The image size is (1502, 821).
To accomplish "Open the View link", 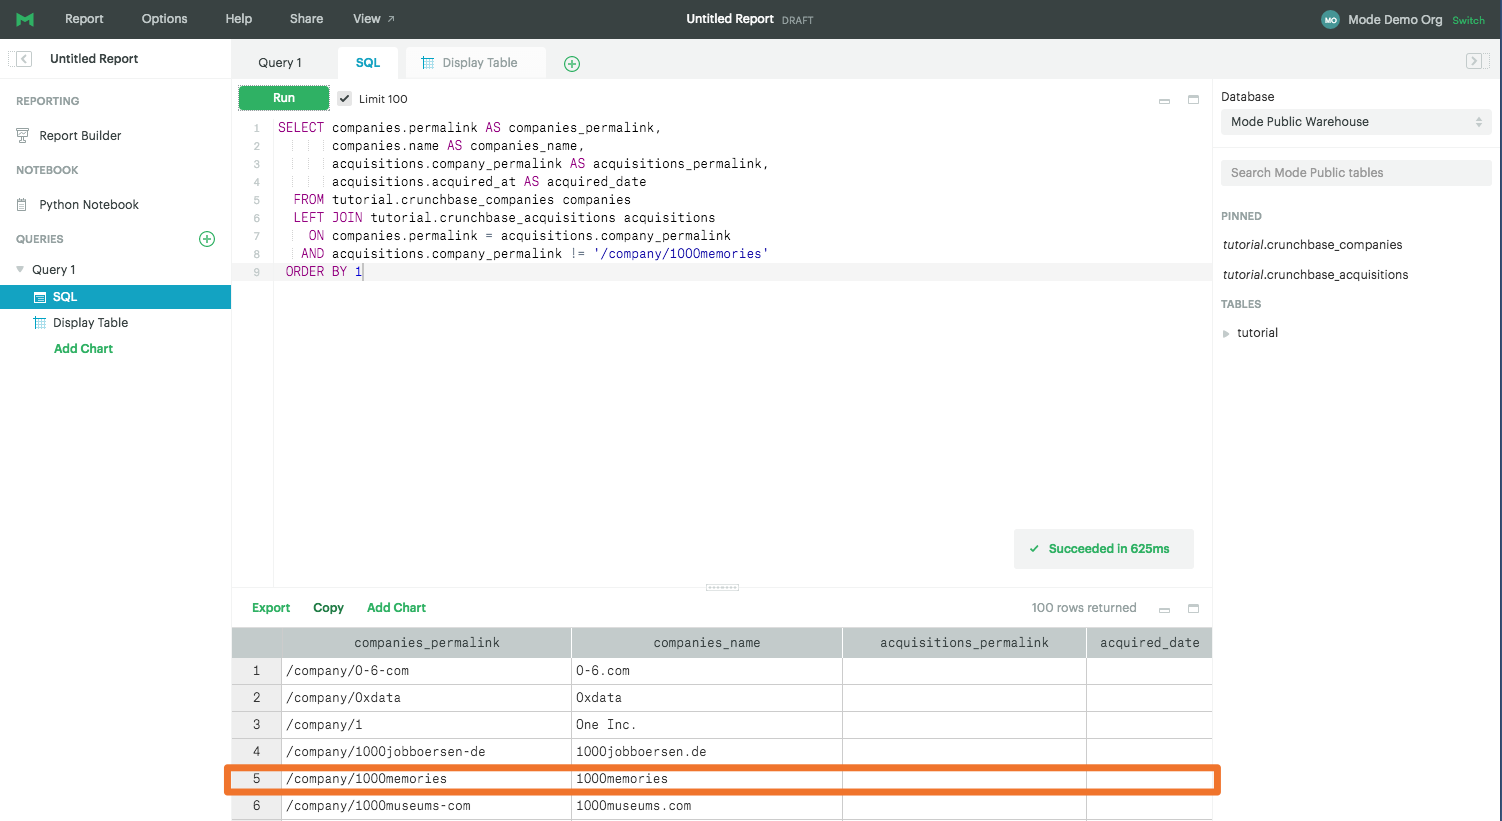I will (374, 19).
